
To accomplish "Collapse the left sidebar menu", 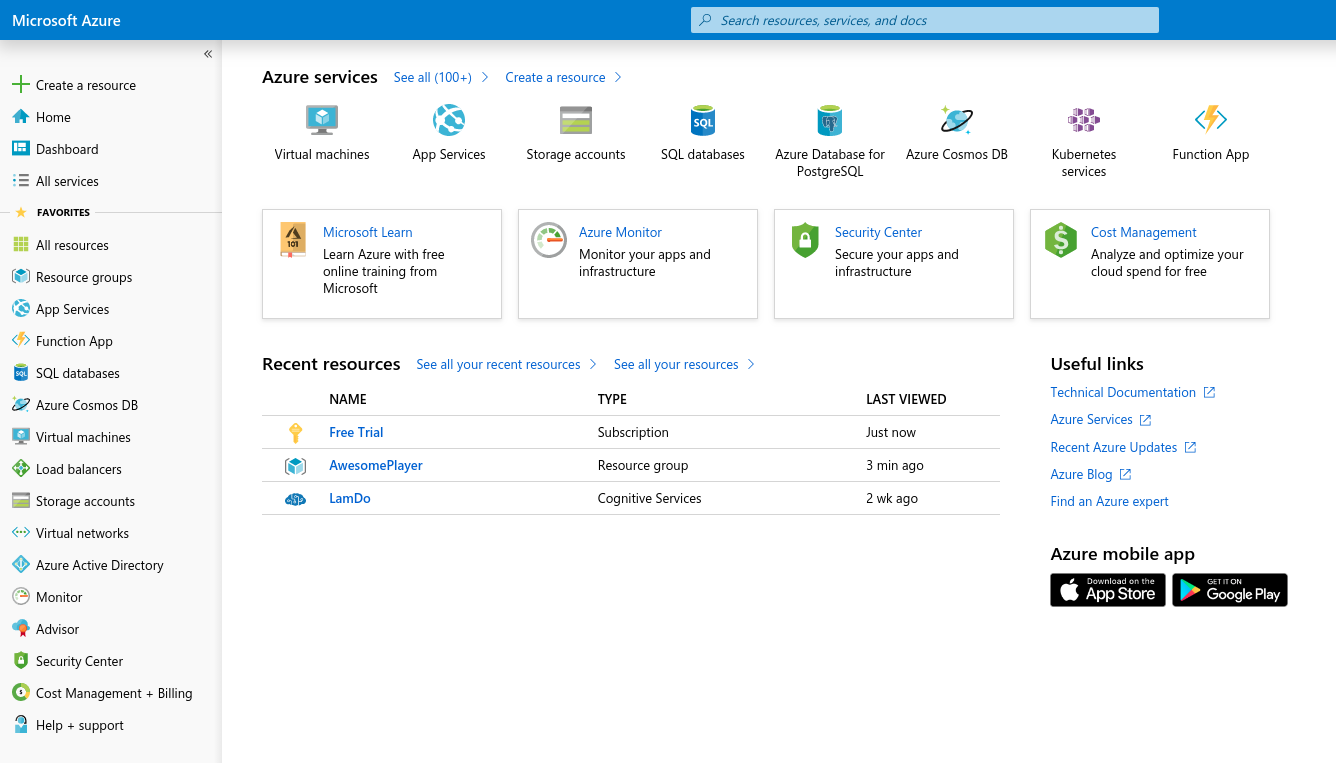I will coord(208,54).
